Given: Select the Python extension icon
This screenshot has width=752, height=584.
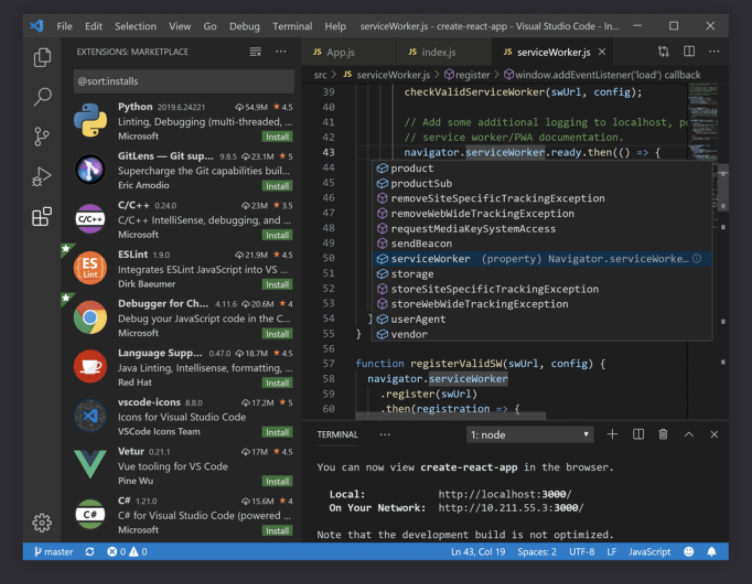Looking at the screenshot, I should (x=90, y=120).
